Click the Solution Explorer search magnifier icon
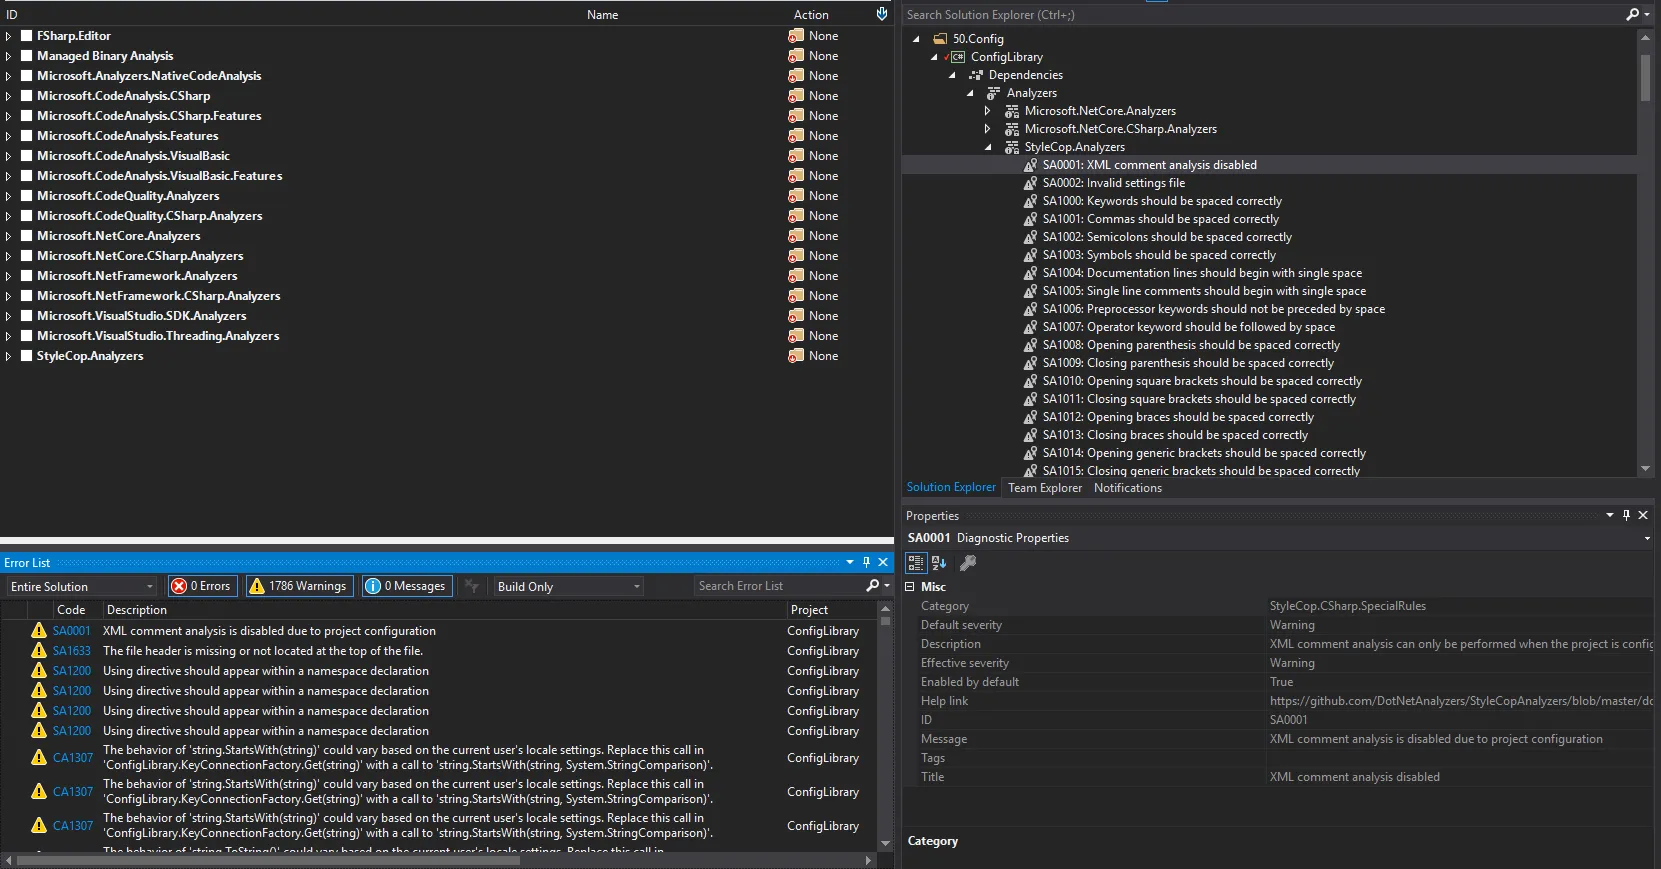This screenshot has width=1661, height=869. point(1632,14)
